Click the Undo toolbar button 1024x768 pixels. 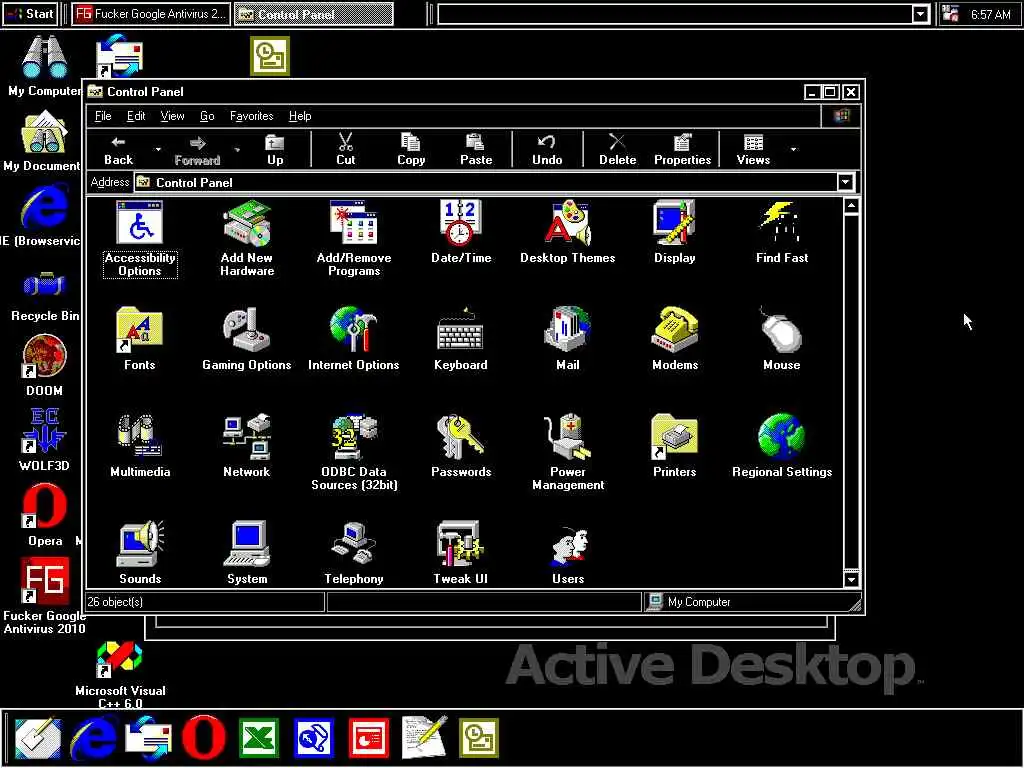click(x=547, y=150)
